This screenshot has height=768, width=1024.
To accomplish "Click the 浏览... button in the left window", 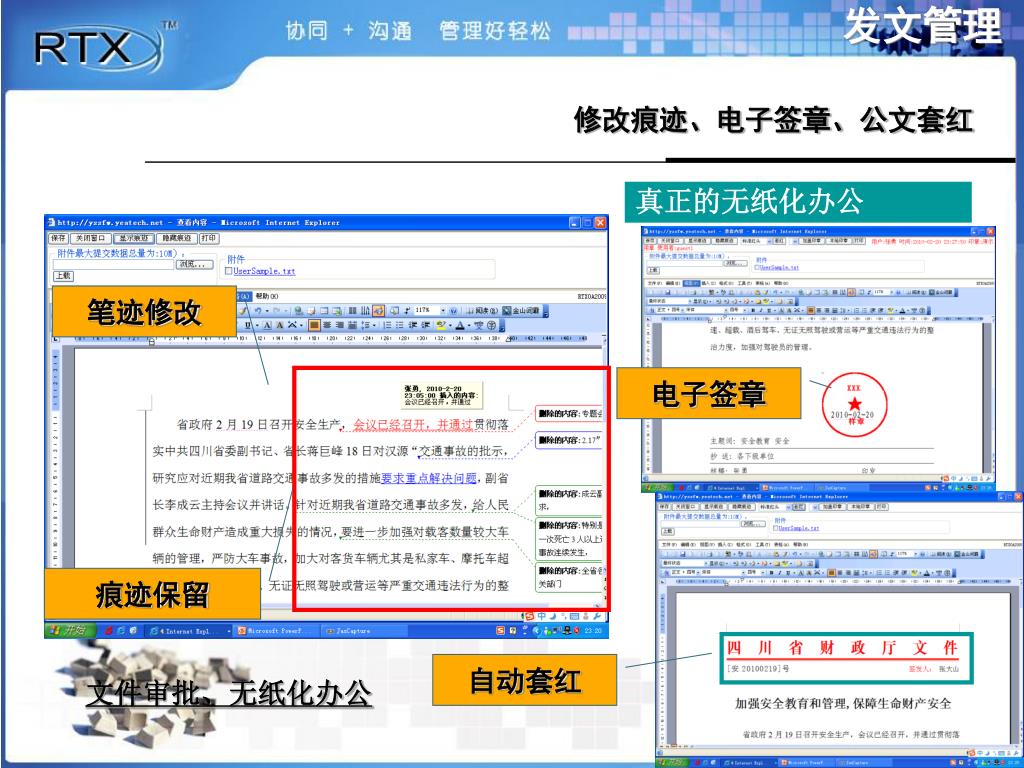I will pos(195,264).
